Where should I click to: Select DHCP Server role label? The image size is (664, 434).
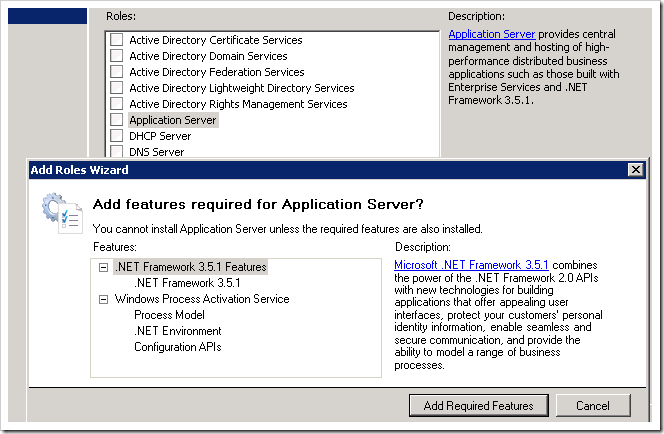pyautogui.click(x=160, y=136)
